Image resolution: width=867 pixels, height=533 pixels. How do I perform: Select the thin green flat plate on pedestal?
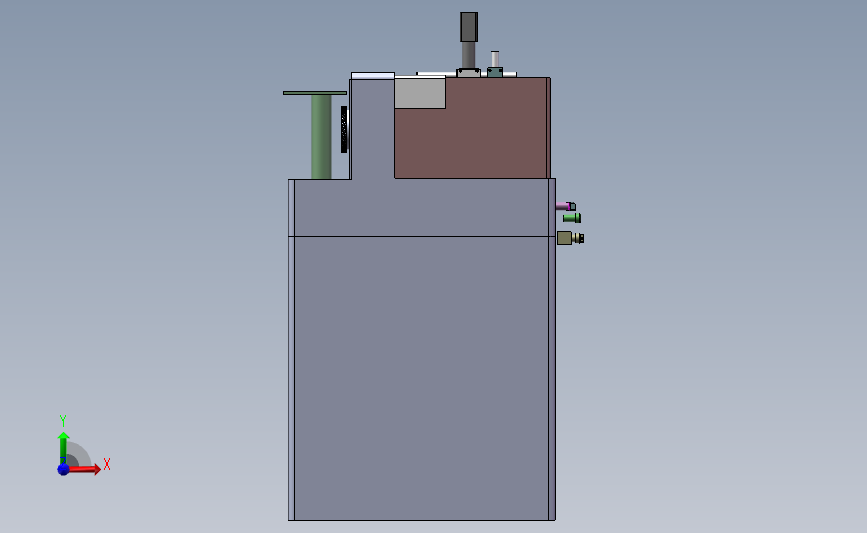coord(315,93)
